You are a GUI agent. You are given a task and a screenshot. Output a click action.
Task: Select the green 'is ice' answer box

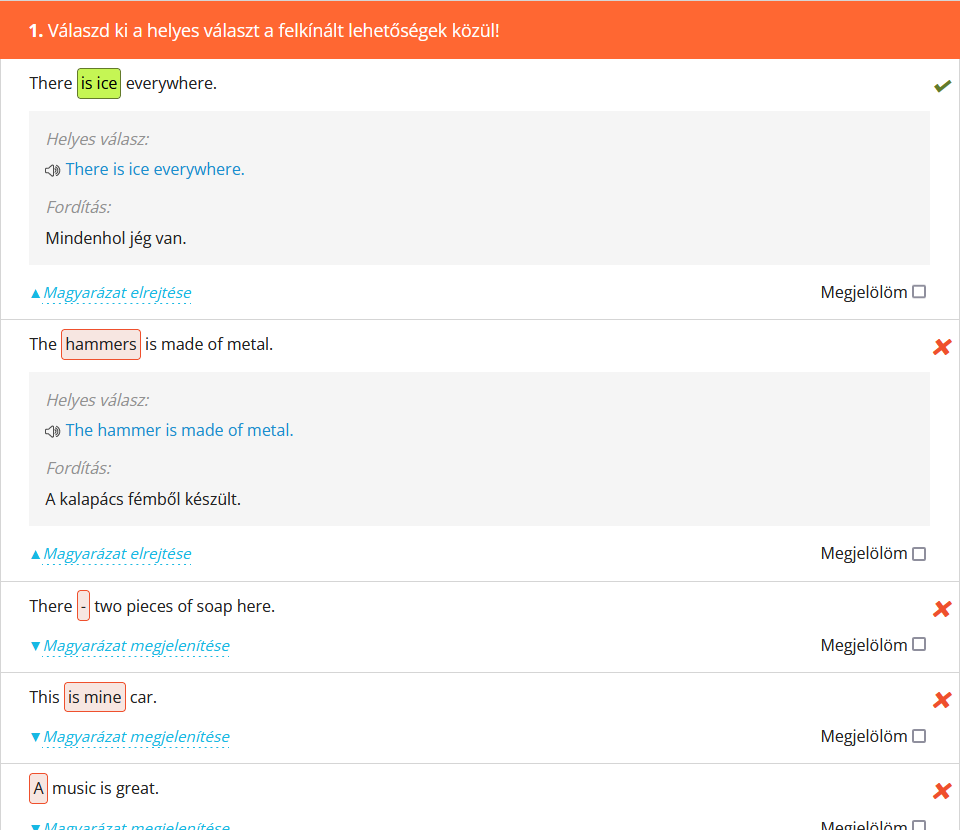point(99,84)
